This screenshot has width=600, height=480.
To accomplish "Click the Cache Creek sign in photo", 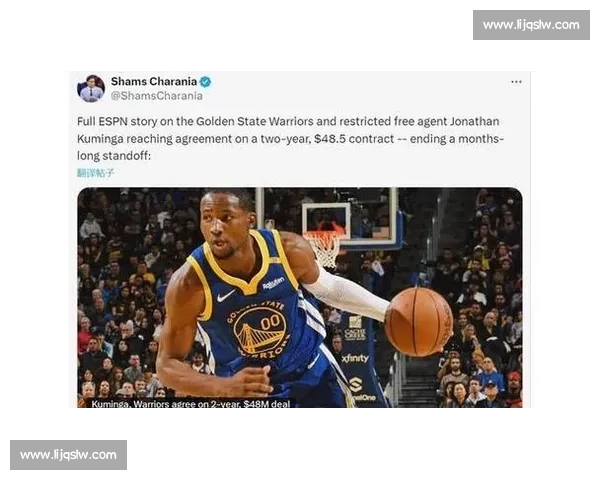I will 355,328.
